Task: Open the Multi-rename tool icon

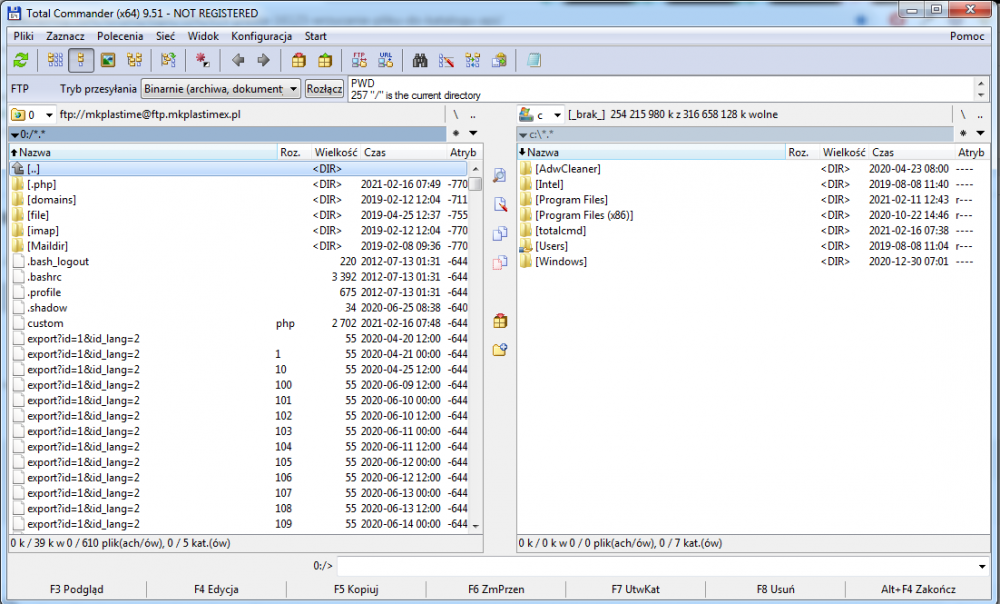Action: click(446, 61)
